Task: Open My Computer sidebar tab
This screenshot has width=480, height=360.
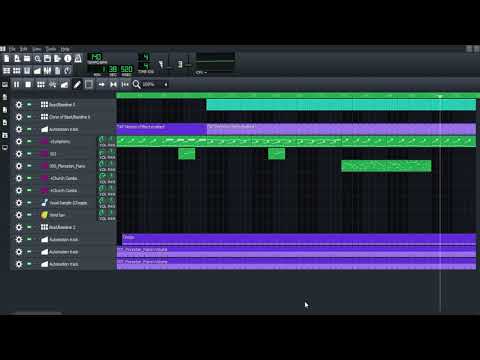Action: point(5,147)
